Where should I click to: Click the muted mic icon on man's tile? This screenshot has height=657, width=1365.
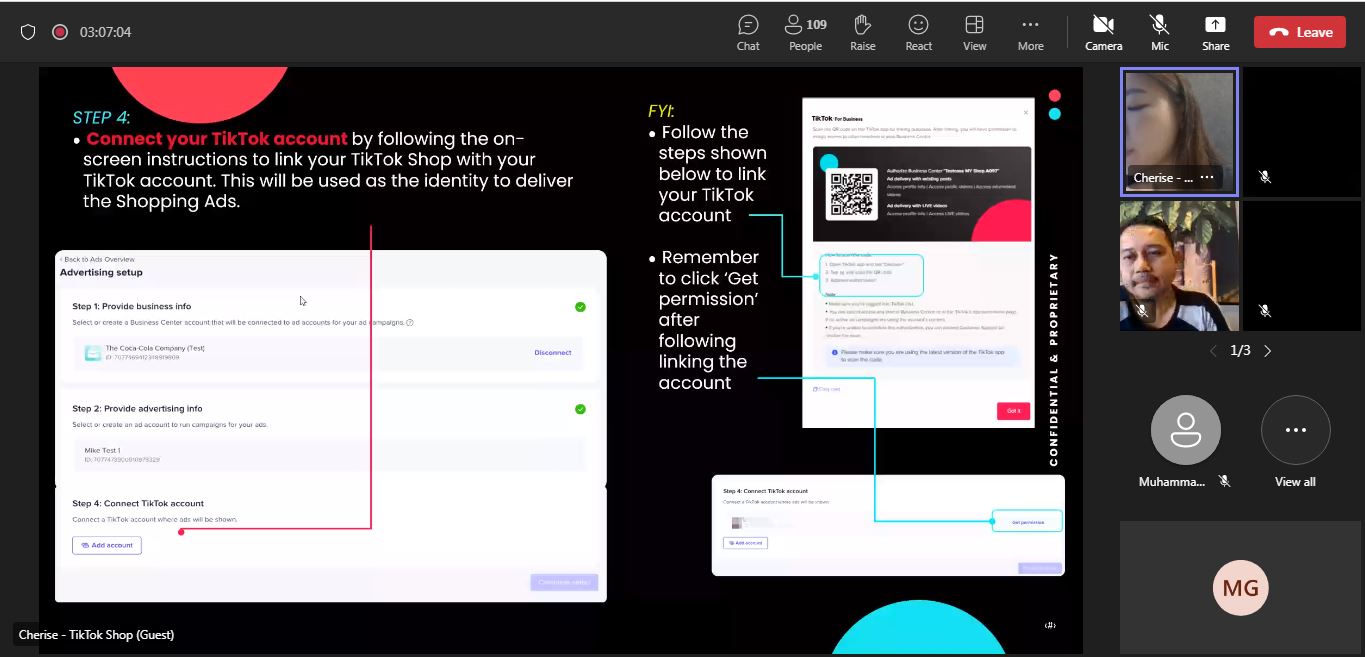[1142, 311]
